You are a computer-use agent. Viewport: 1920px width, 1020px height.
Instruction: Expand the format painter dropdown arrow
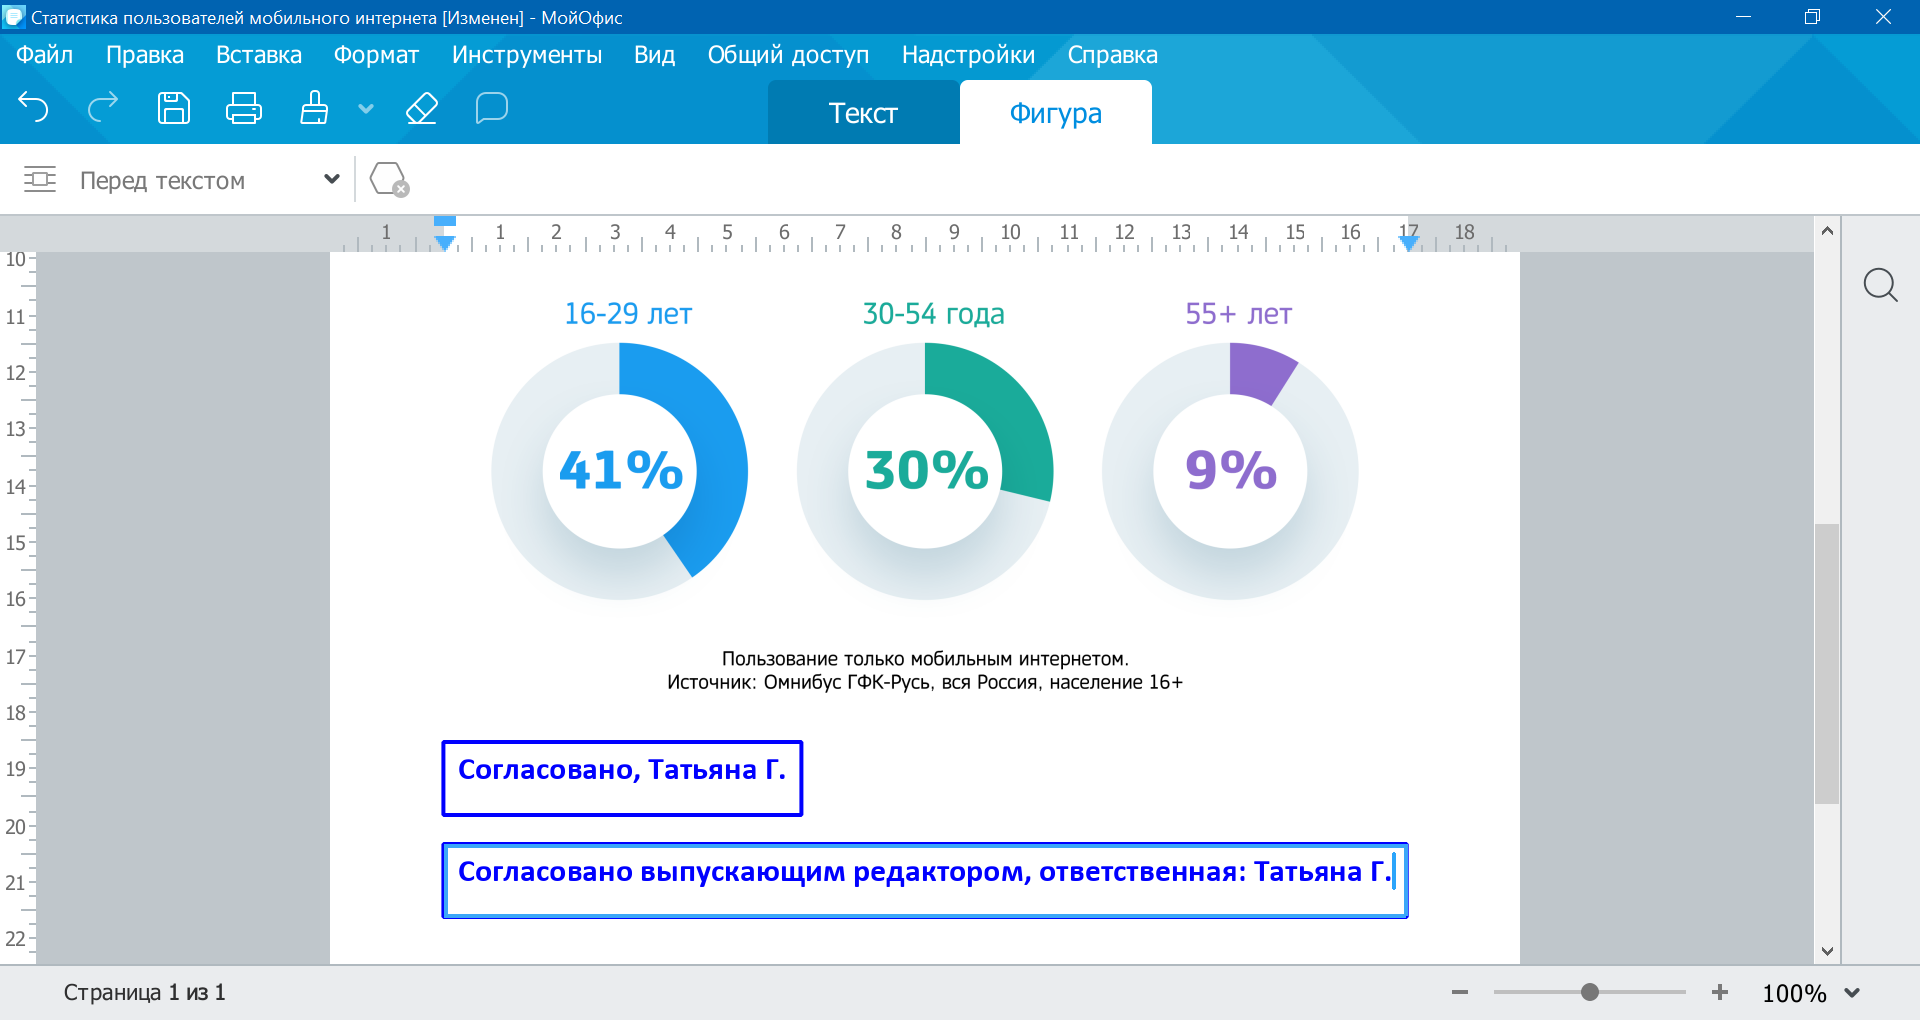pos(365,110)
